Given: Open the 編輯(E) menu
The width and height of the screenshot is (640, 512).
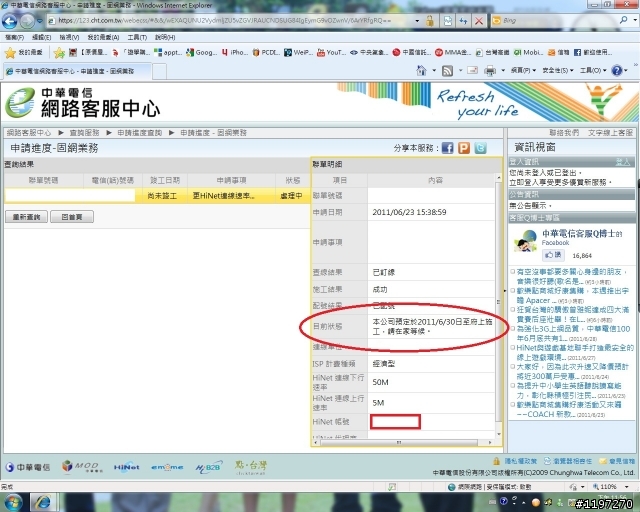Looking at the screenshot, I should (41, 37).
